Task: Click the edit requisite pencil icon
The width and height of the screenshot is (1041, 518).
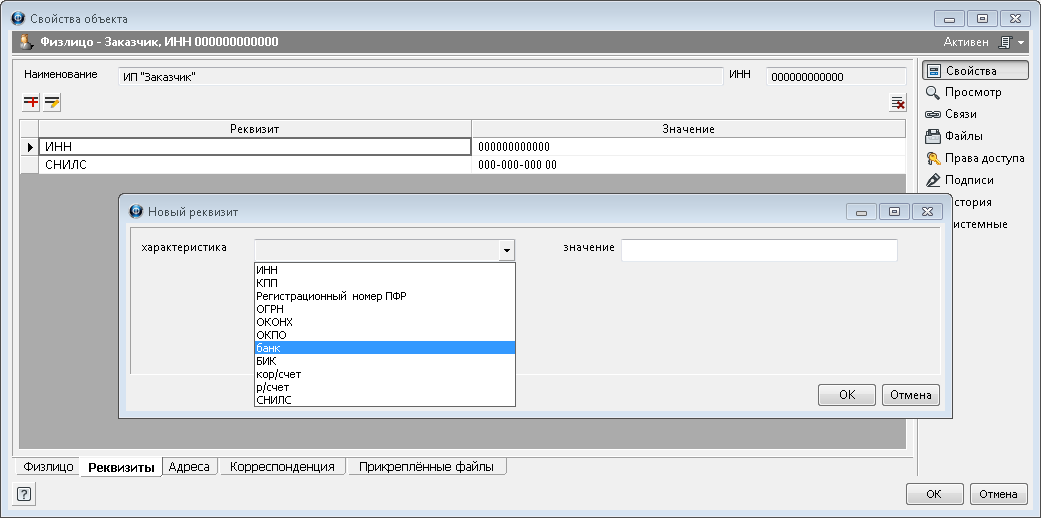Action: pos(52,102)
